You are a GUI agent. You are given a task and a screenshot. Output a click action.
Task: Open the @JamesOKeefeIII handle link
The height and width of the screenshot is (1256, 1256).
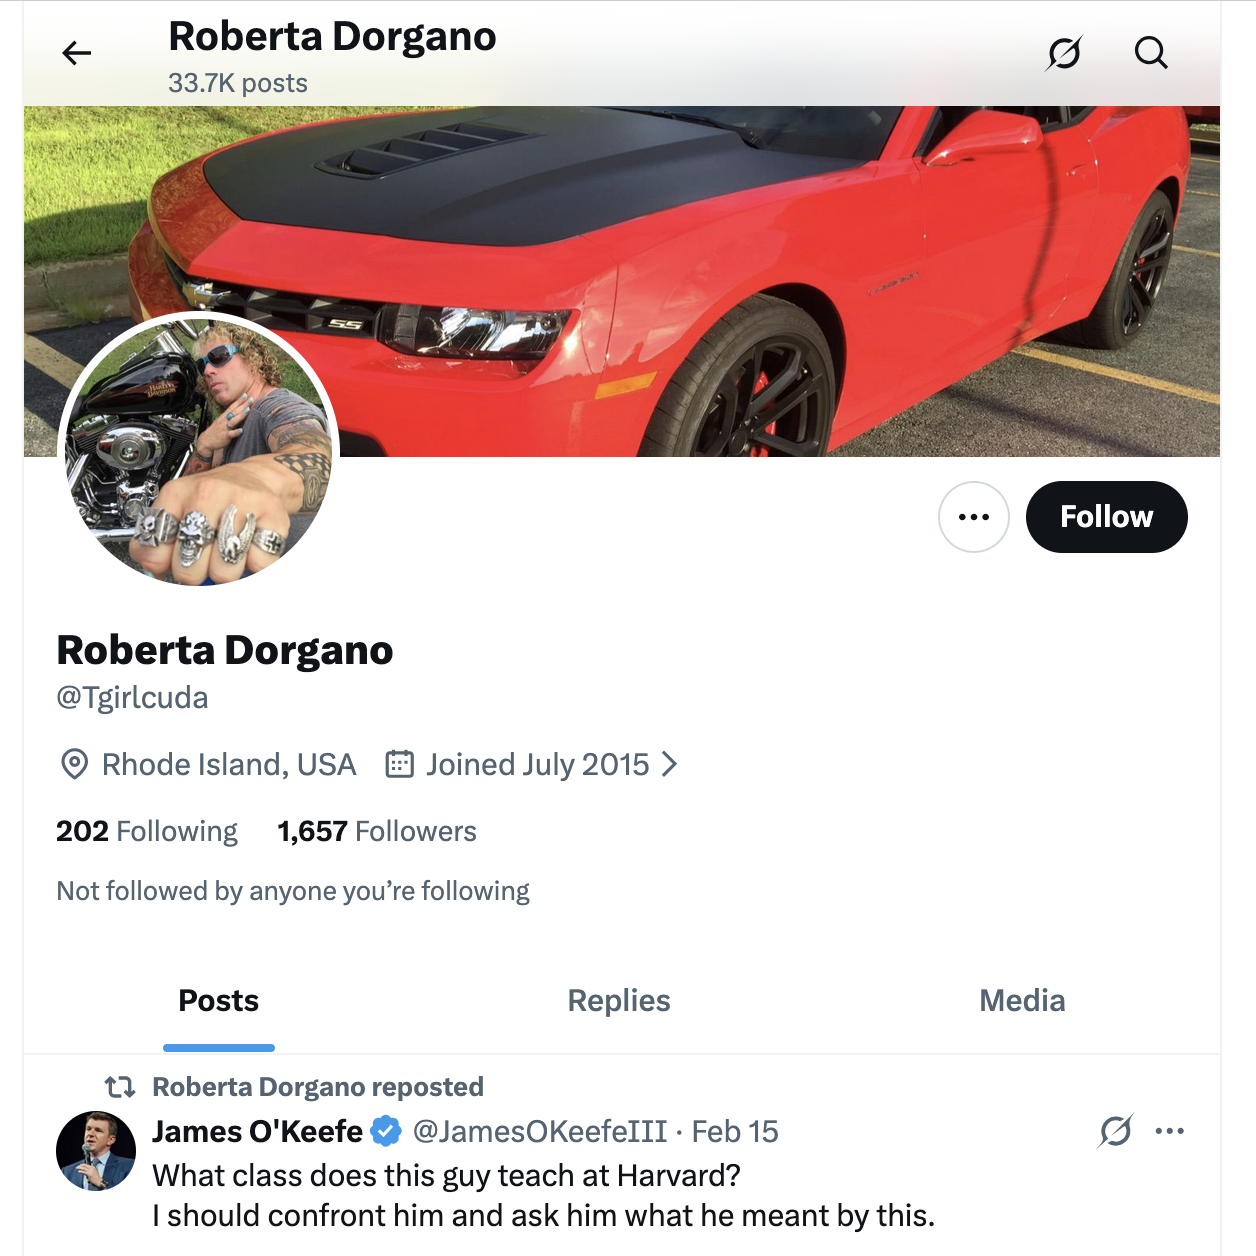tap(540, 1132)
